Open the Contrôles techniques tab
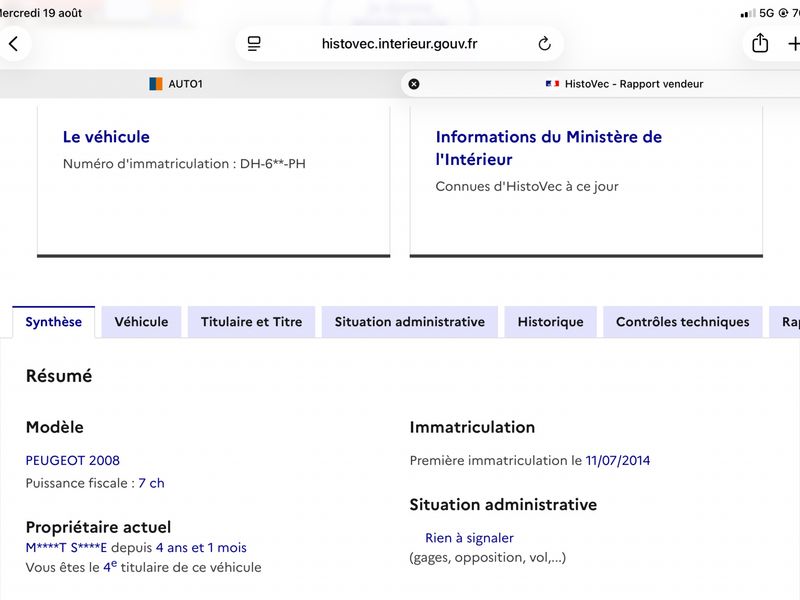Screen dimensions: 800x600 pyautogui.click(x=683, y=322)
